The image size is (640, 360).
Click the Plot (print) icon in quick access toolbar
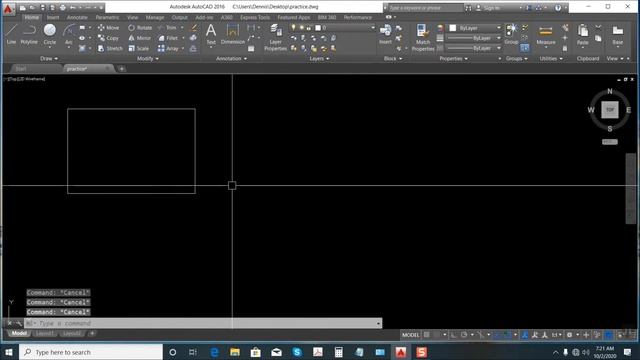(x=62, y=7)
